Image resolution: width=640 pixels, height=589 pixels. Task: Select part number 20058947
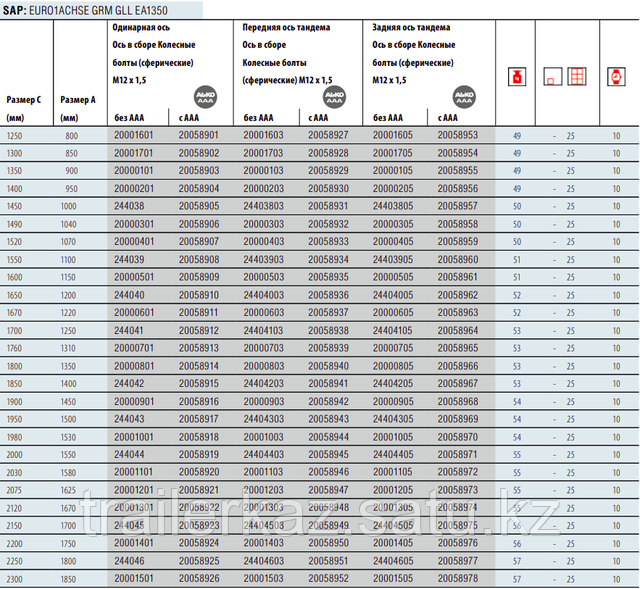pos(328,490)
